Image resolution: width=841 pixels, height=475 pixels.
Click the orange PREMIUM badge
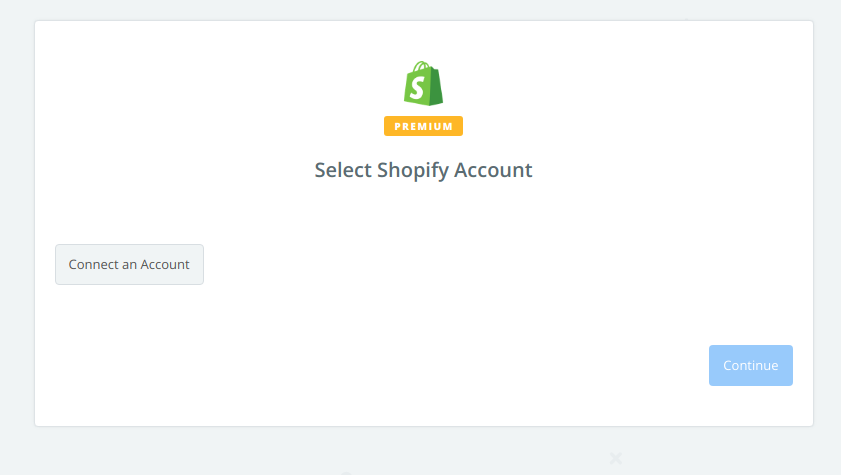click(423, 126)
